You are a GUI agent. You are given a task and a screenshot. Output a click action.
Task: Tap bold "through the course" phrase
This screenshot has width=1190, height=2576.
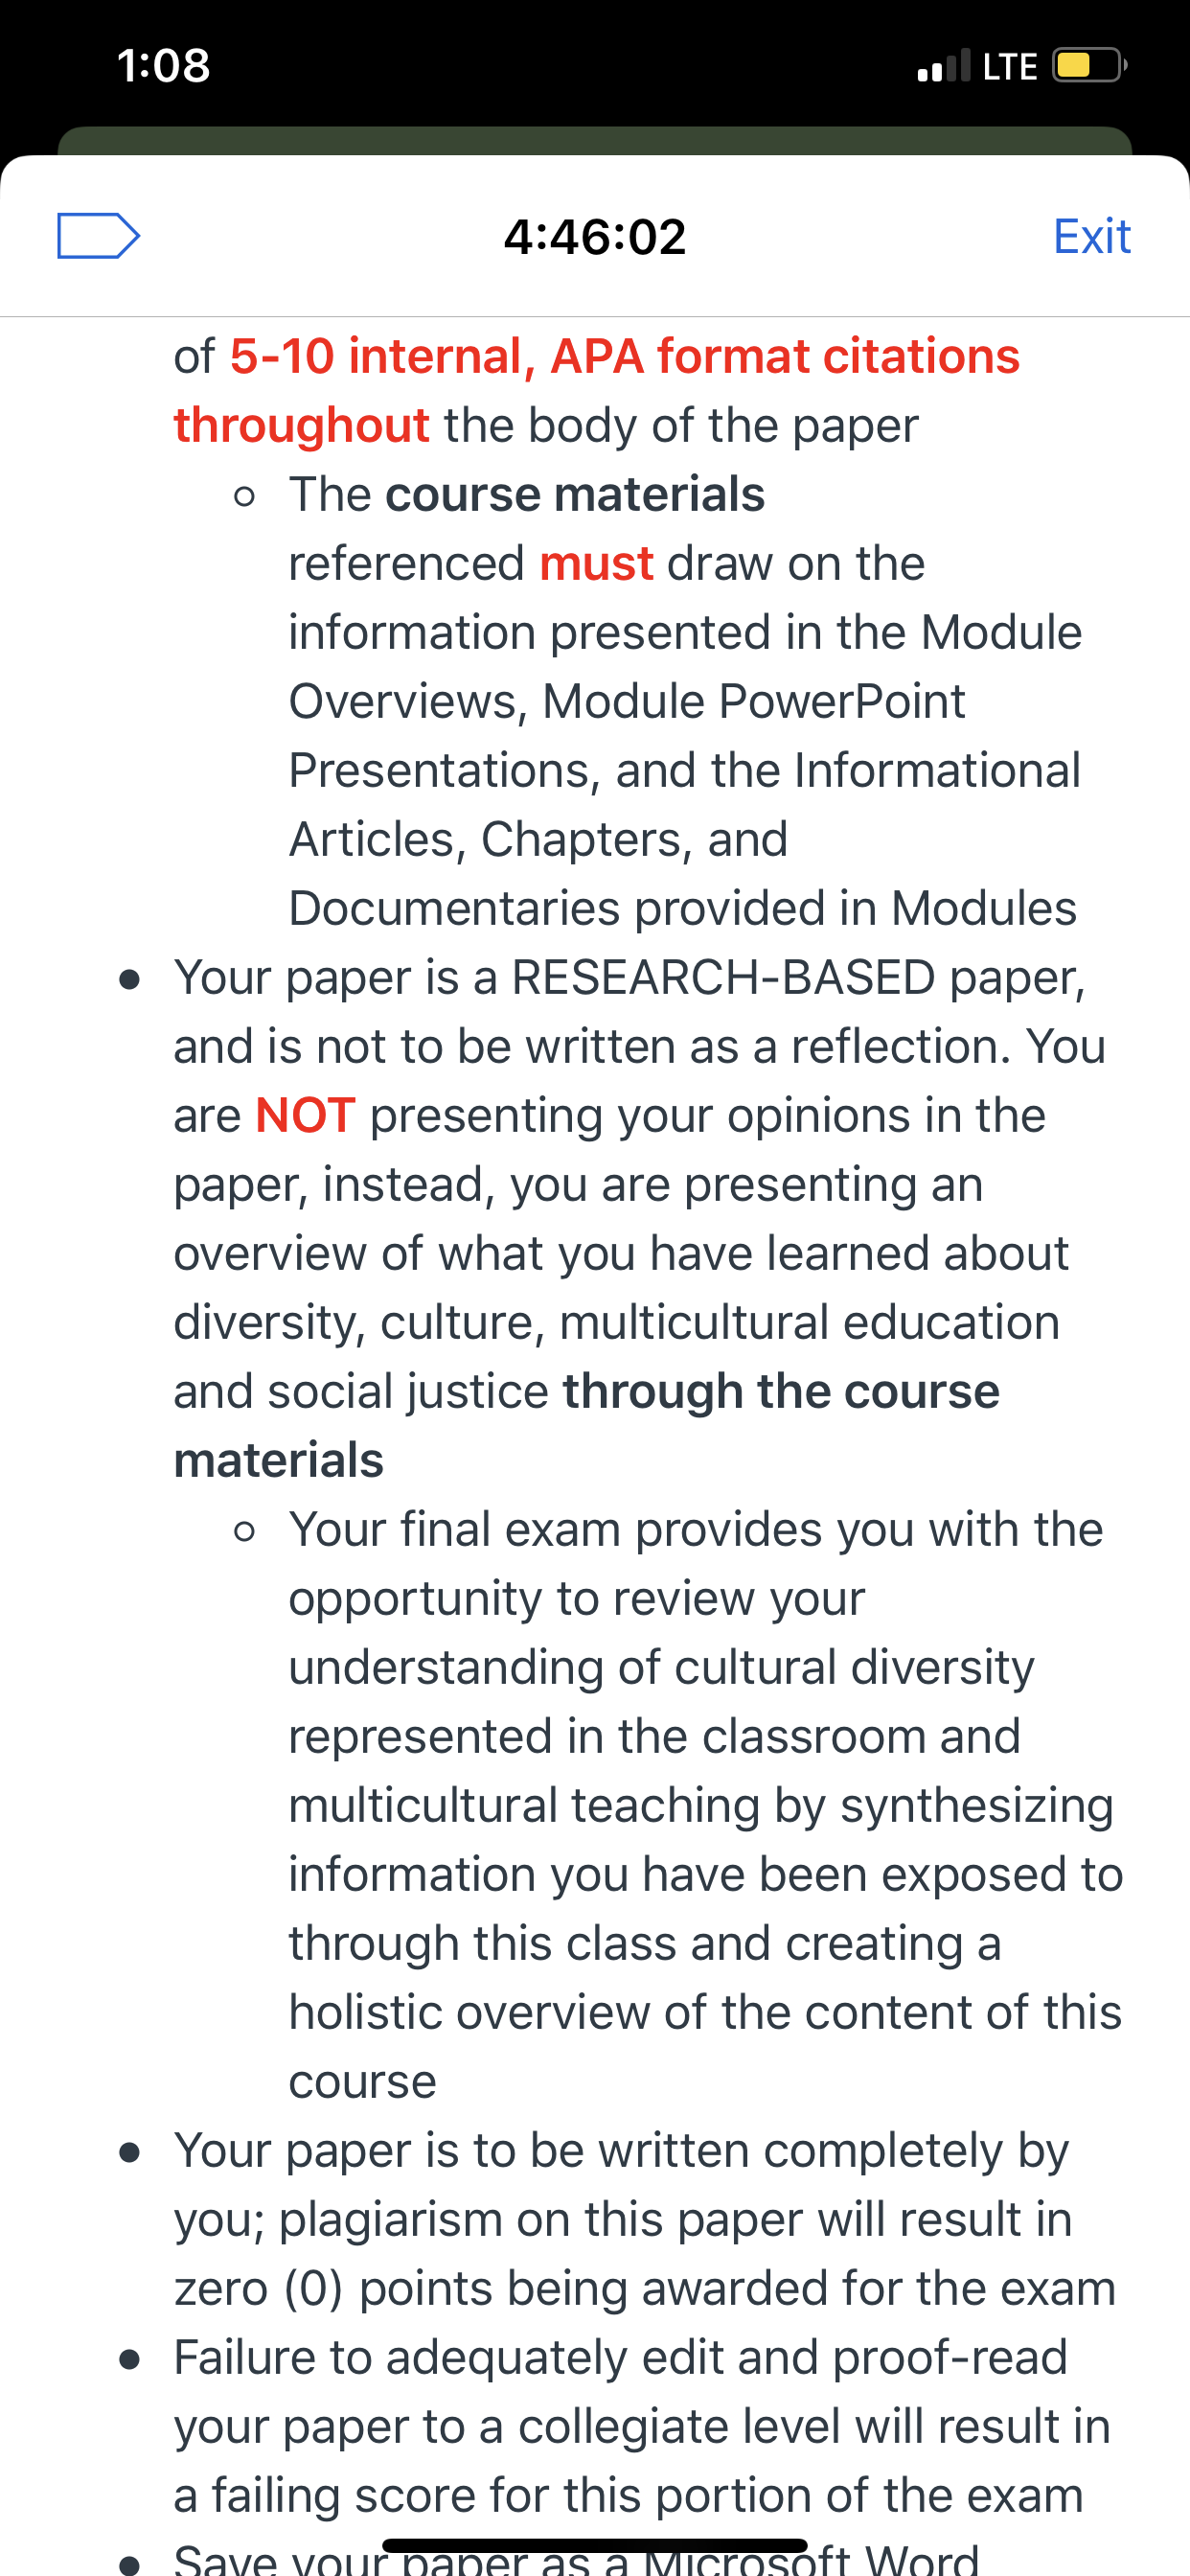[781, 1391]
